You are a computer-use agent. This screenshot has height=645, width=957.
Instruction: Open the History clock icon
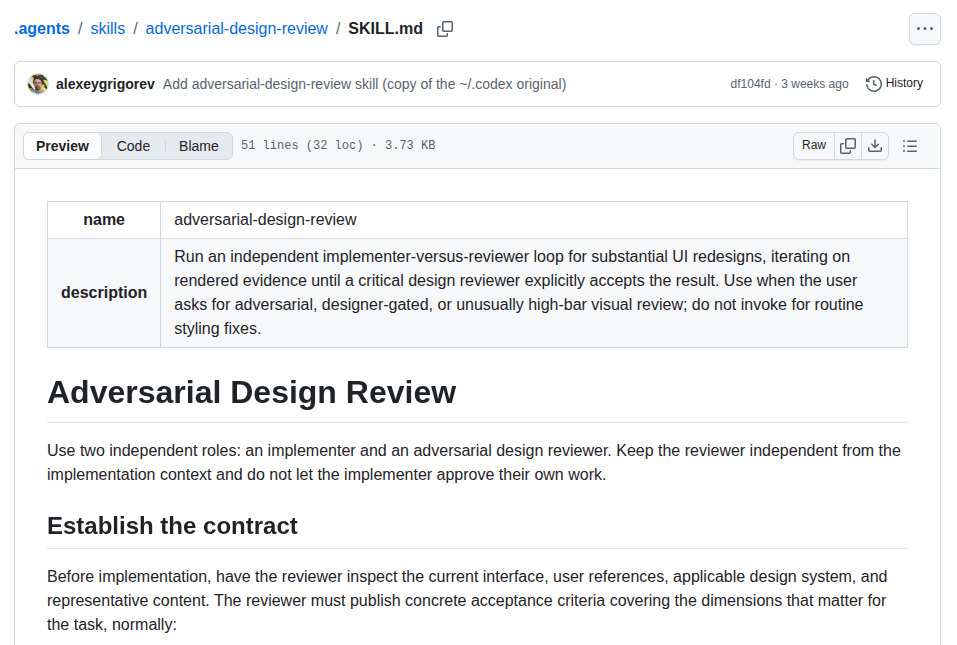873,84
